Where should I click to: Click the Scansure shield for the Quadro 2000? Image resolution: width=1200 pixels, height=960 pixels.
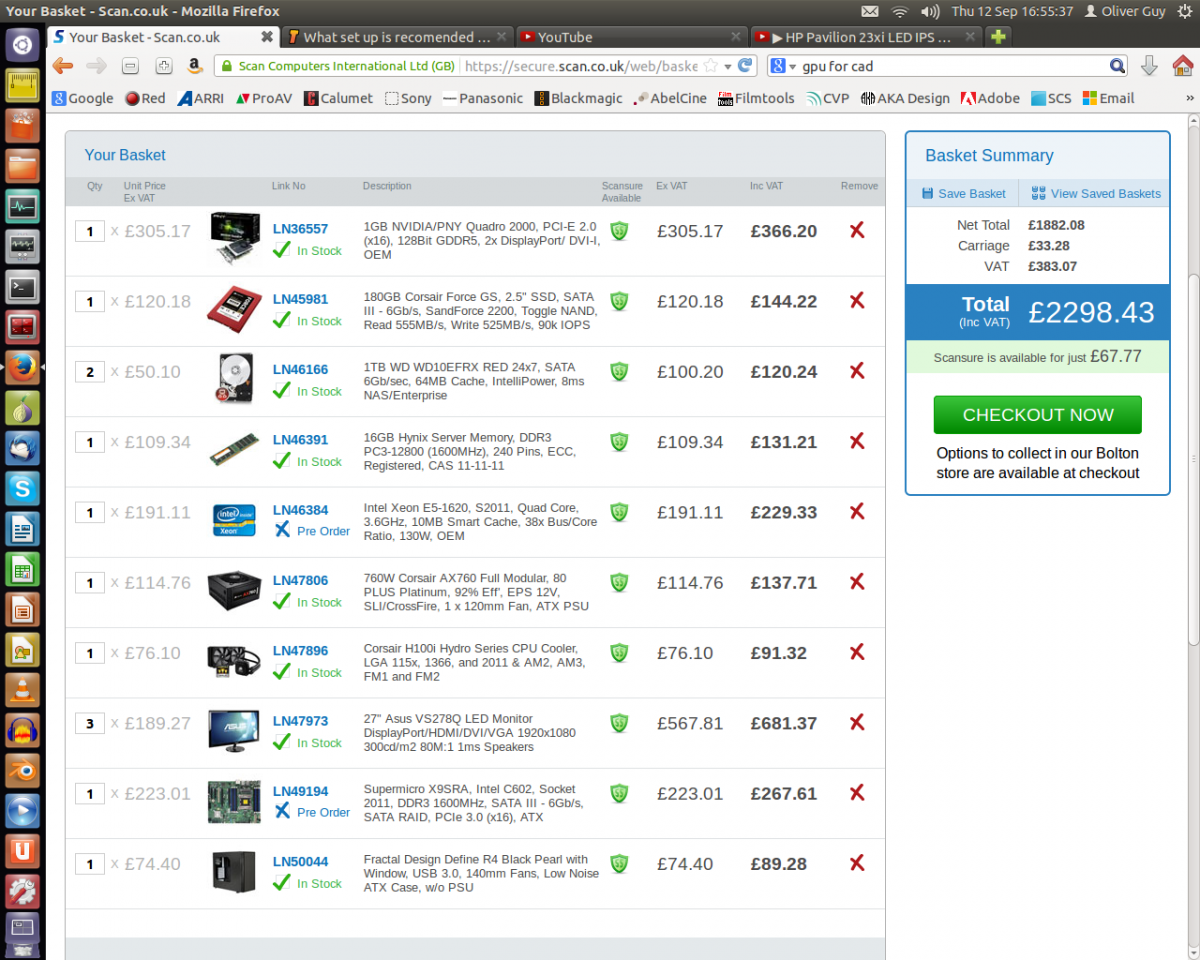coord(620,231)
